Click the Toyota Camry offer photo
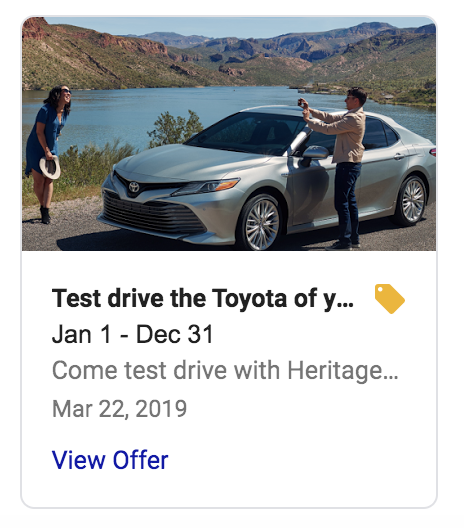The image size is (464, 528). 229,134
